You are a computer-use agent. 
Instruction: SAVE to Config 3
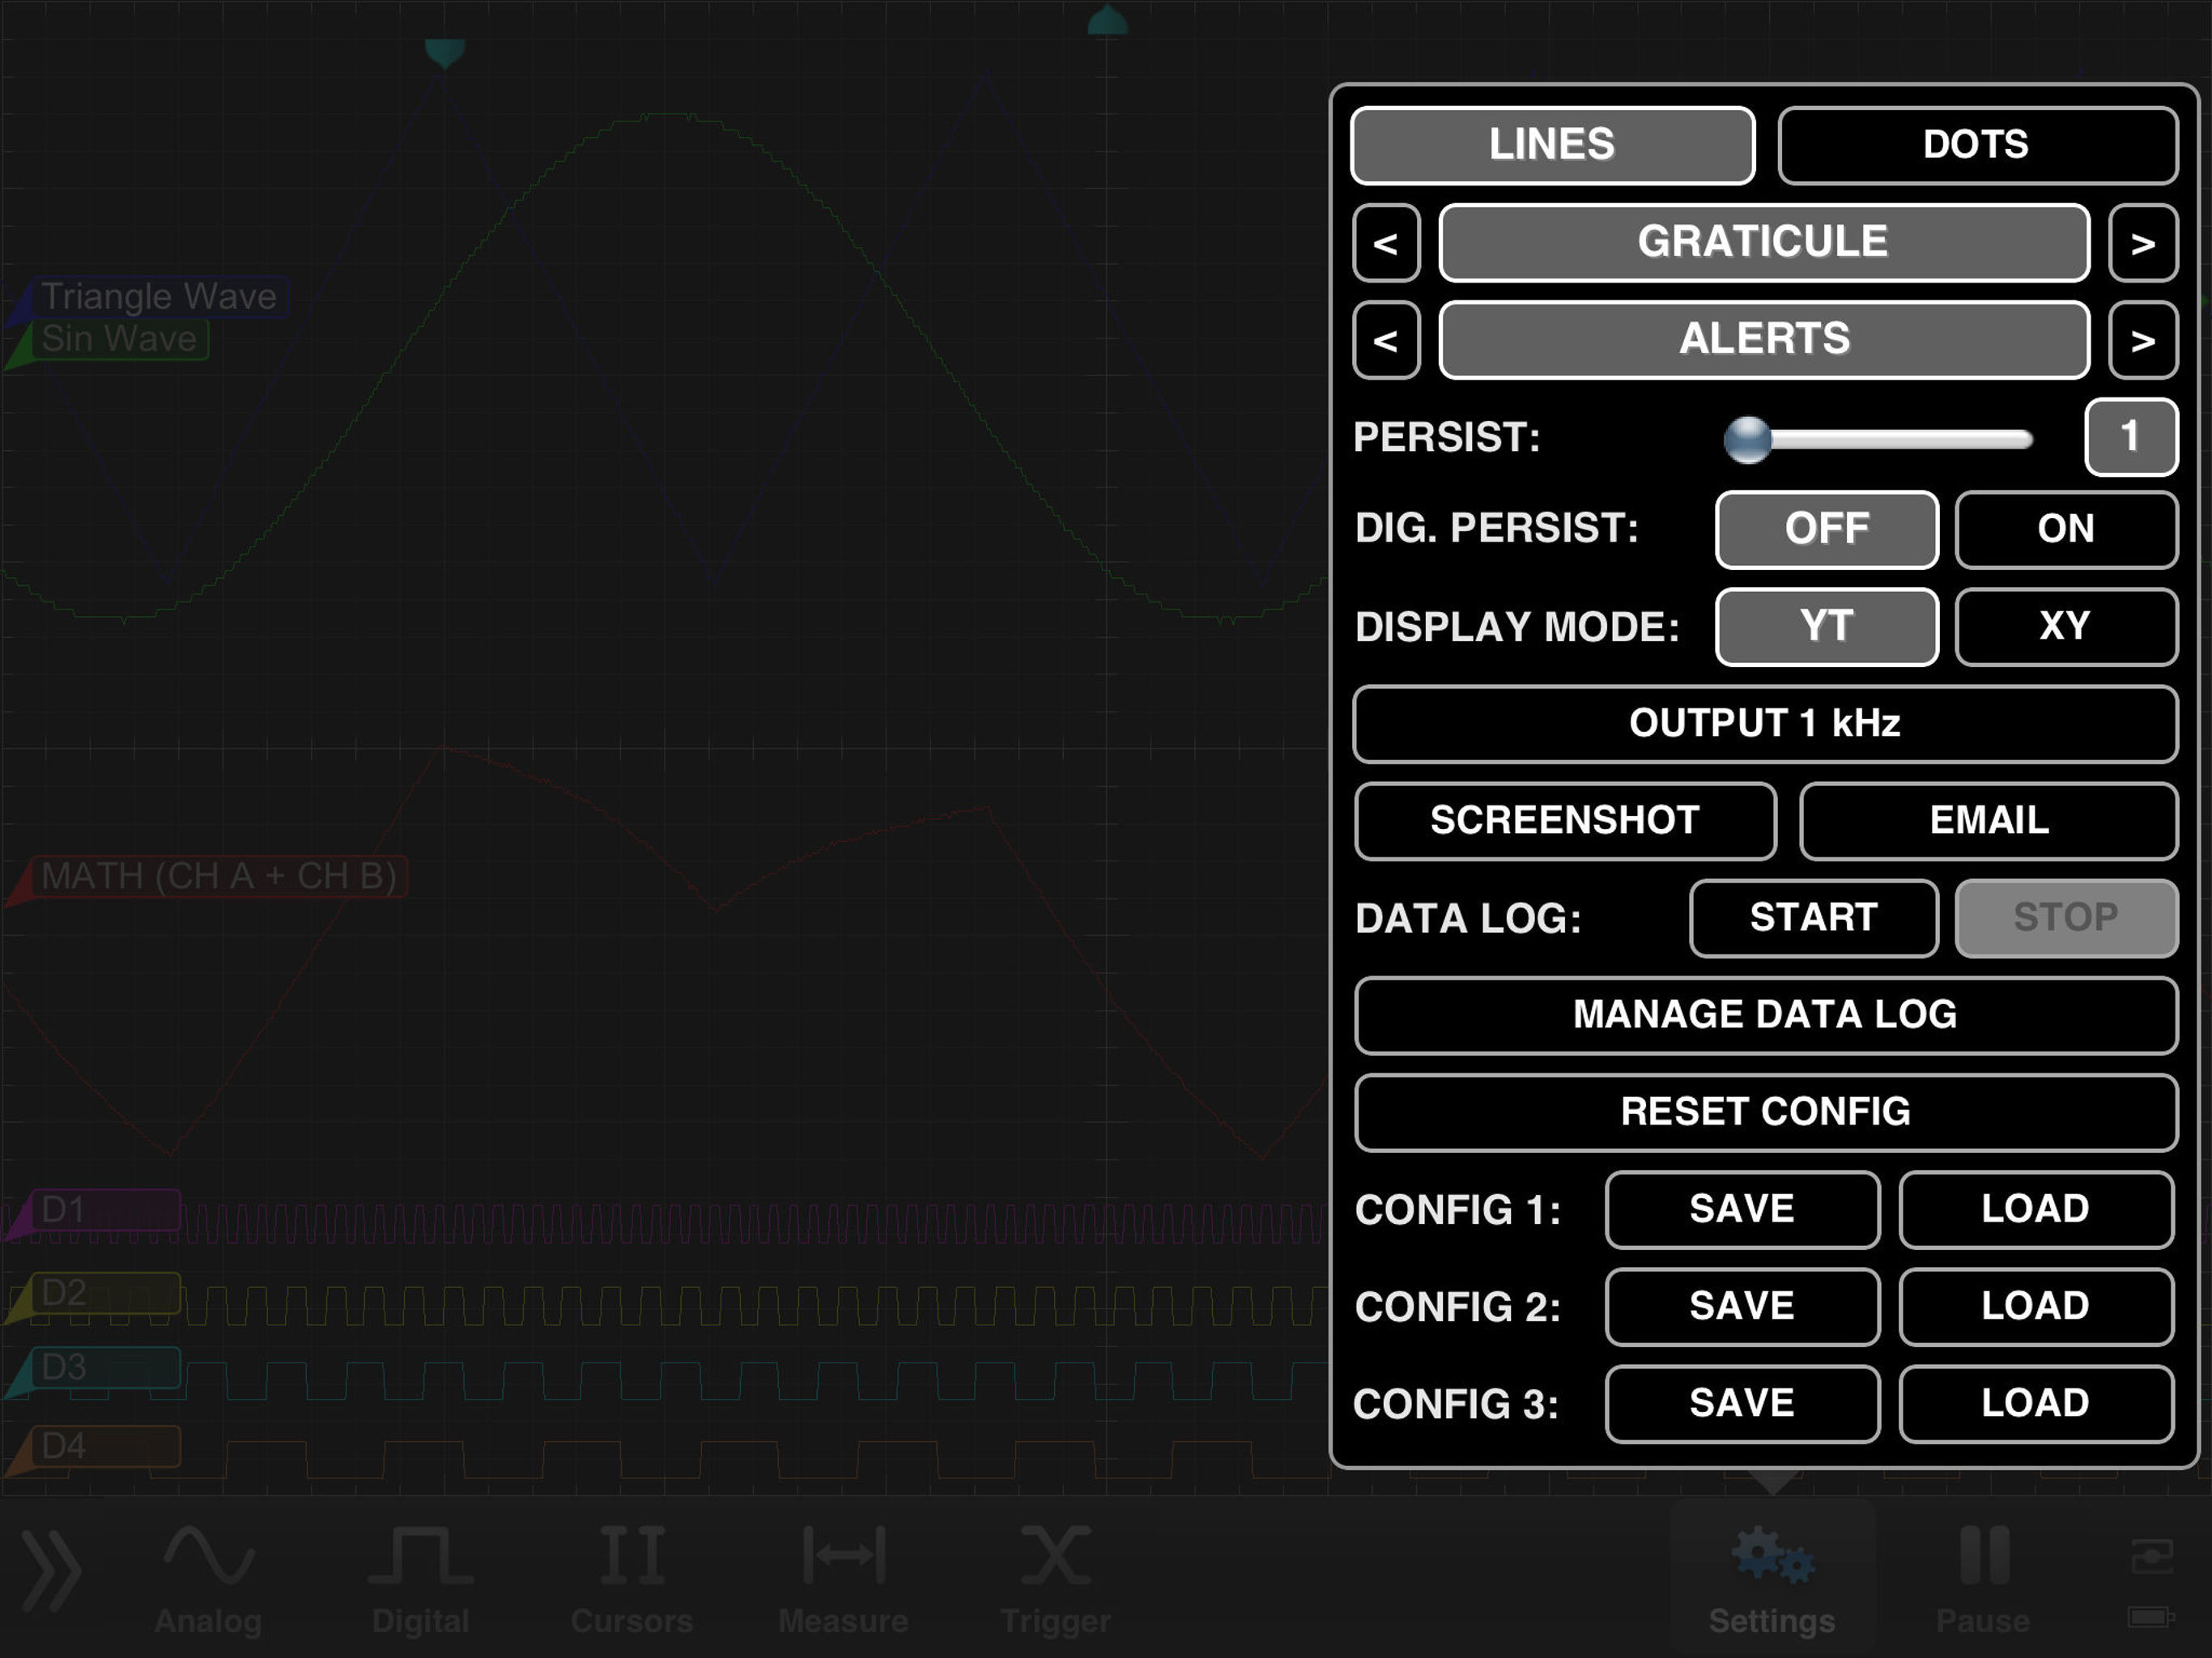click(1742, 1404)
